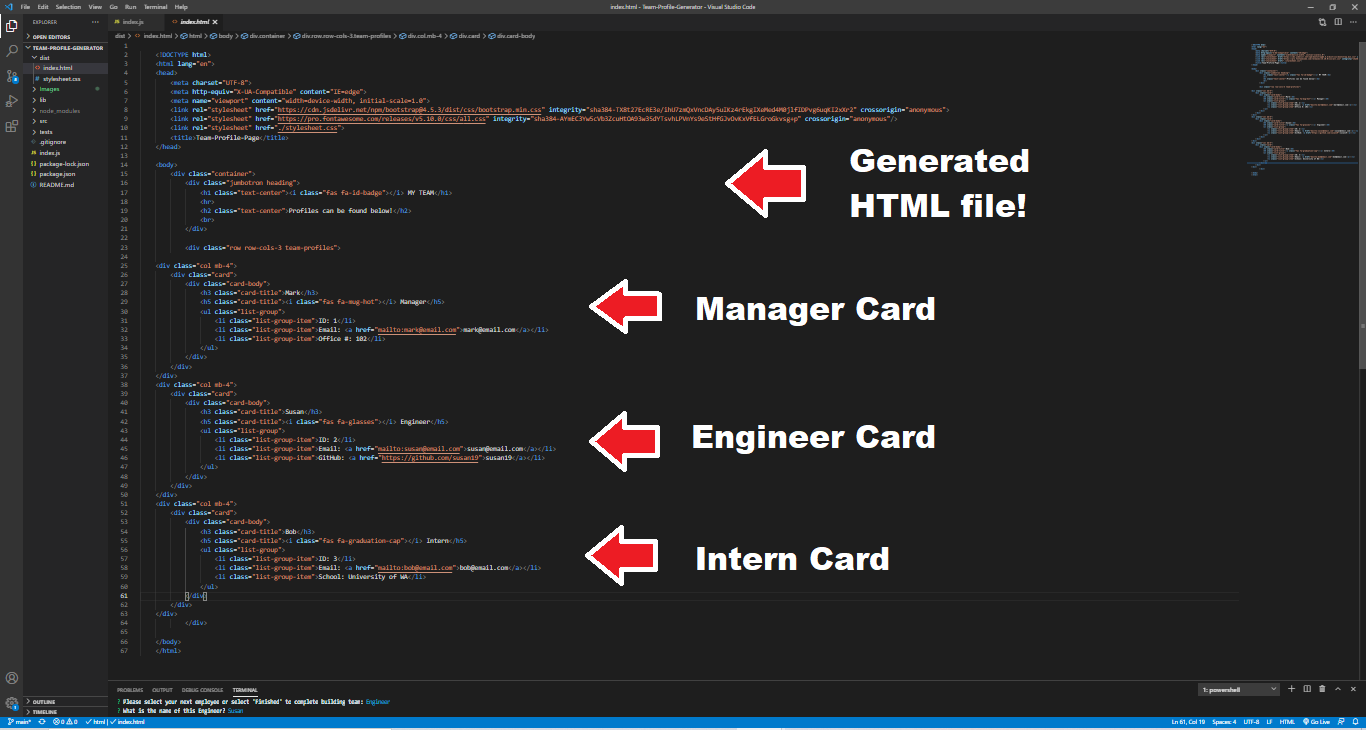The height and width of the screenshot is (730, 1366).
Task: Open Search in the Activity Bar
Action: (12, 50)
